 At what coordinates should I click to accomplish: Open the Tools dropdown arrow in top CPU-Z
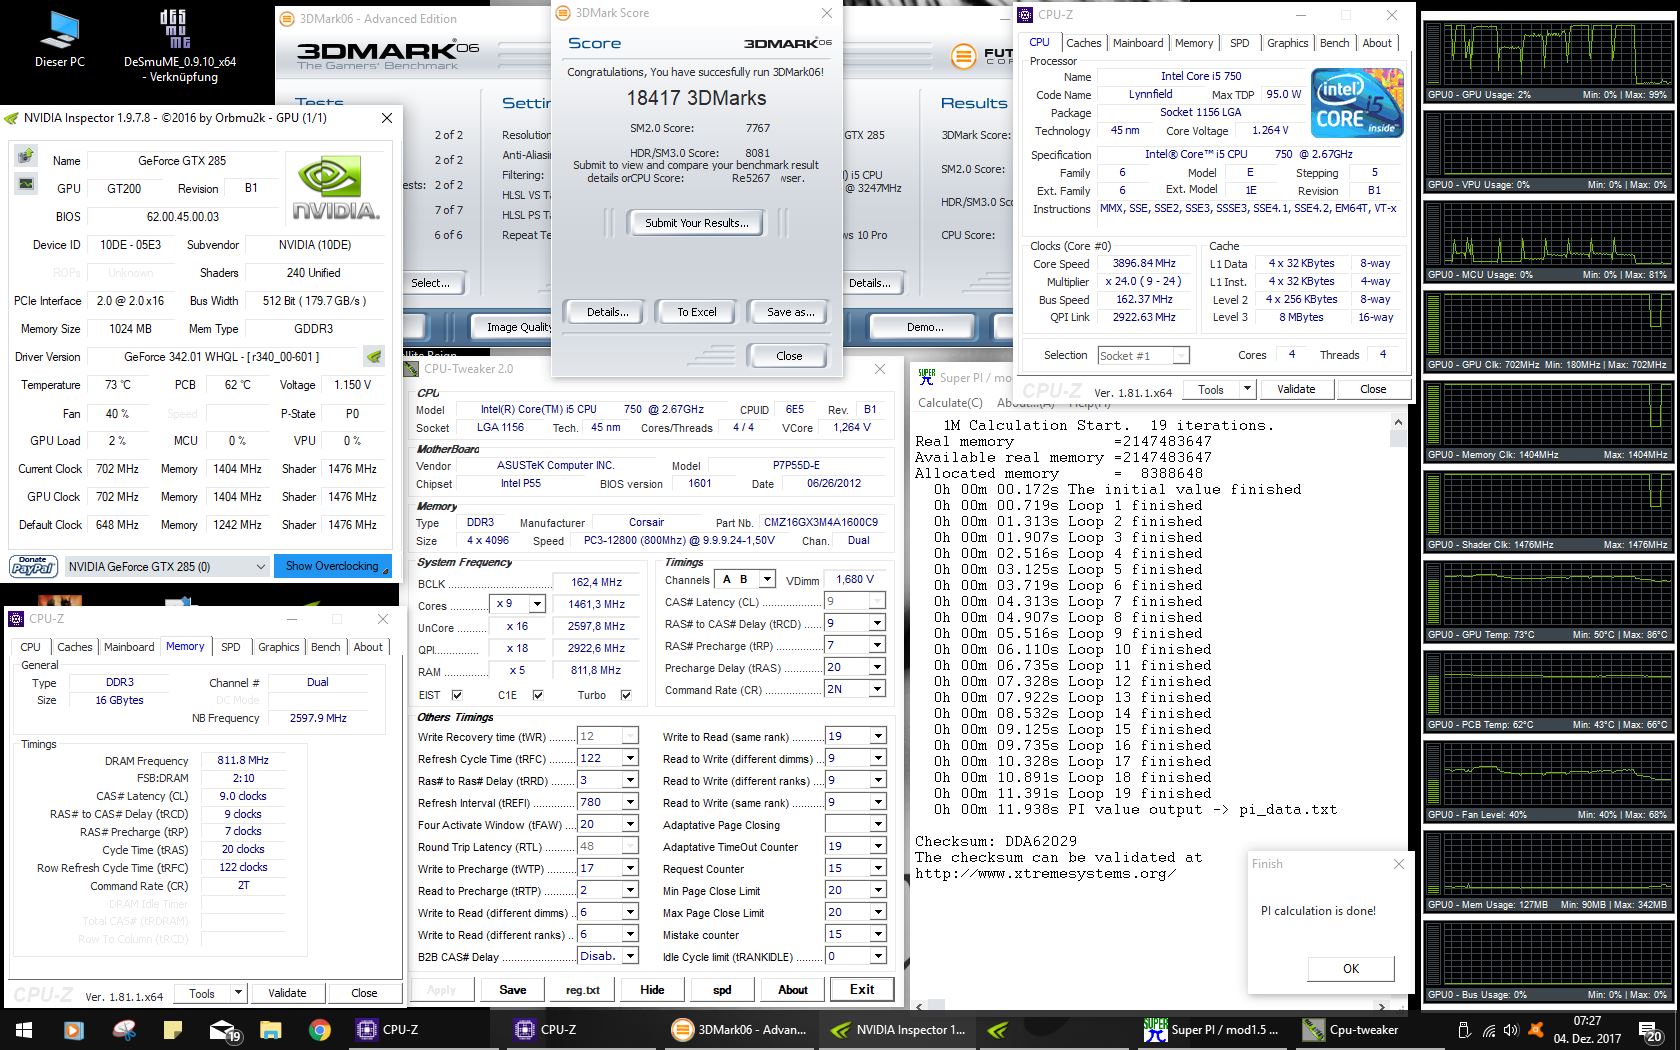1246,389
